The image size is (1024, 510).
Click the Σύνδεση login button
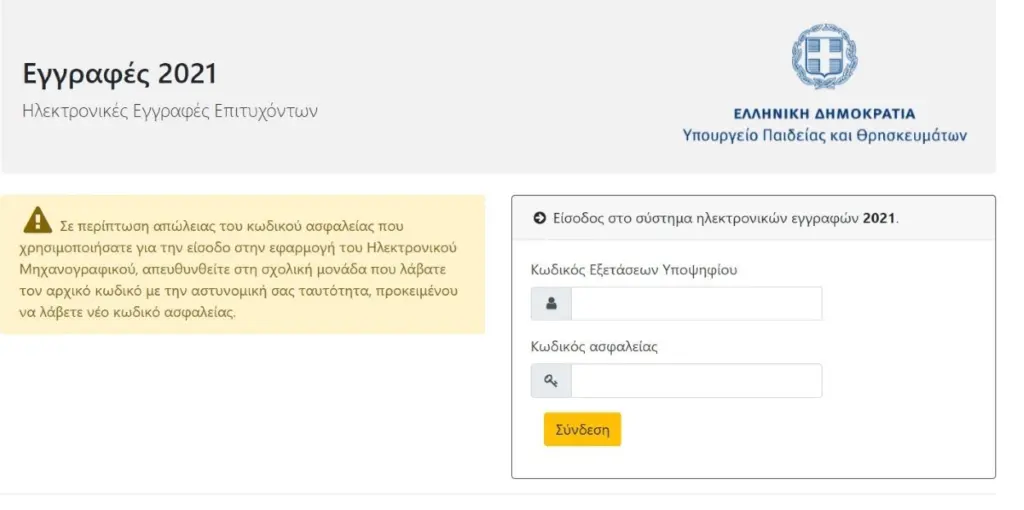pyautogui.click(x=582, y=429)
